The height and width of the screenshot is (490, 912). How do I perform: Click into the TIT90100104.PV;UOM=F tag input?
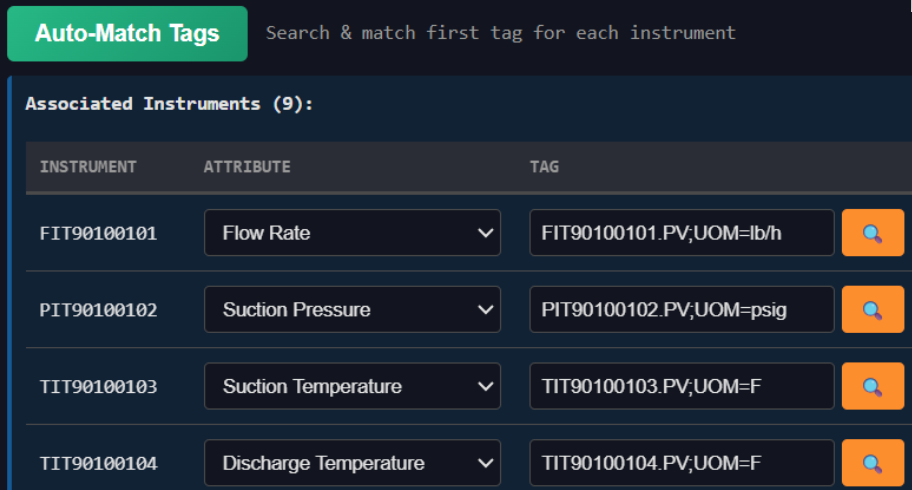tap(681, 463)
